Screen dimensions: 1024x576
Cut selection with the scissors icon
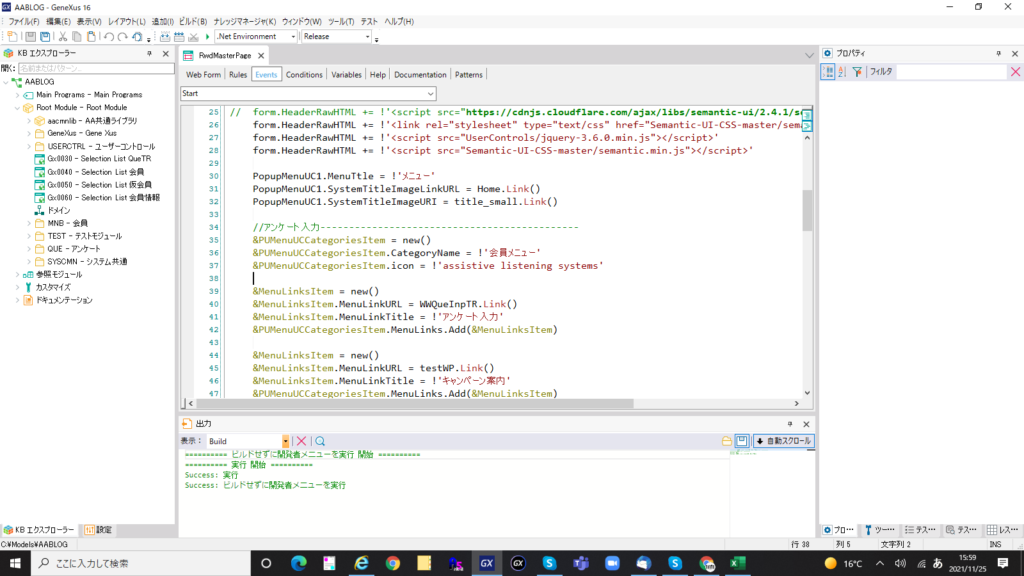[63, 37]
